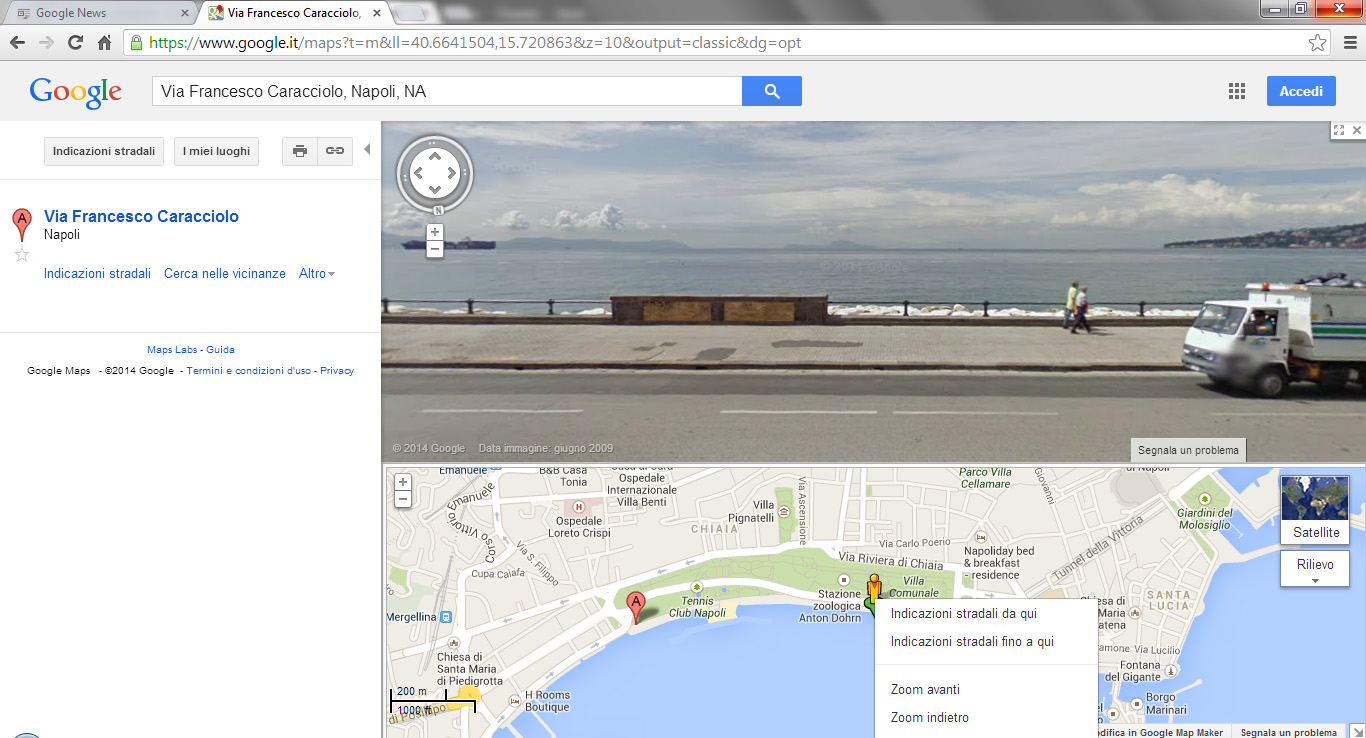Click 'Cerca nelle vicinanze' link

pyautogui.click(x=224, y=274)
